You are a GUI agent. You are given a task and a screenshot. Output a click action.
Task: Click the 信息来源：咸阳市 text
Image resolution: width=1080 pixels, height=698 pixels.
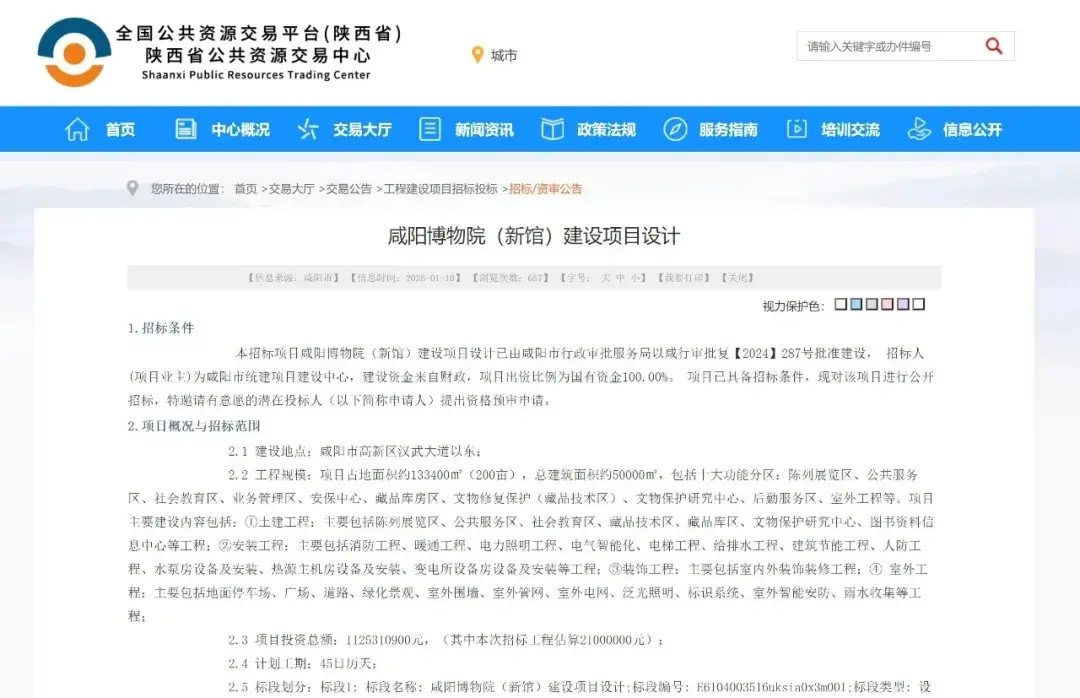(x=294, y=278)
